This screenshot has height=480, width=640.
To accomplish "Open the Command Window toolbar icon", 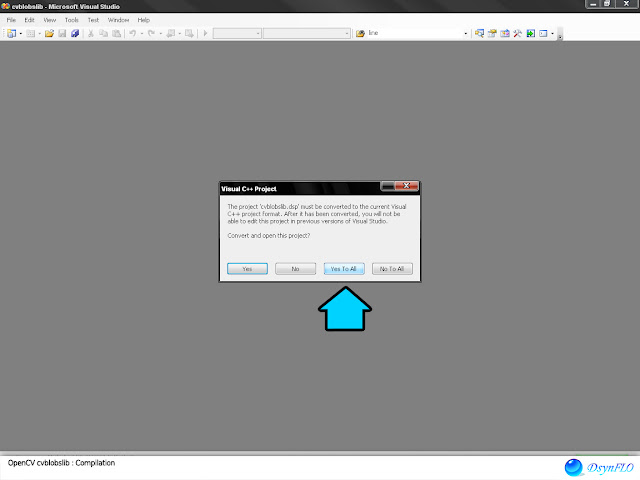I will tap(543, 33).
